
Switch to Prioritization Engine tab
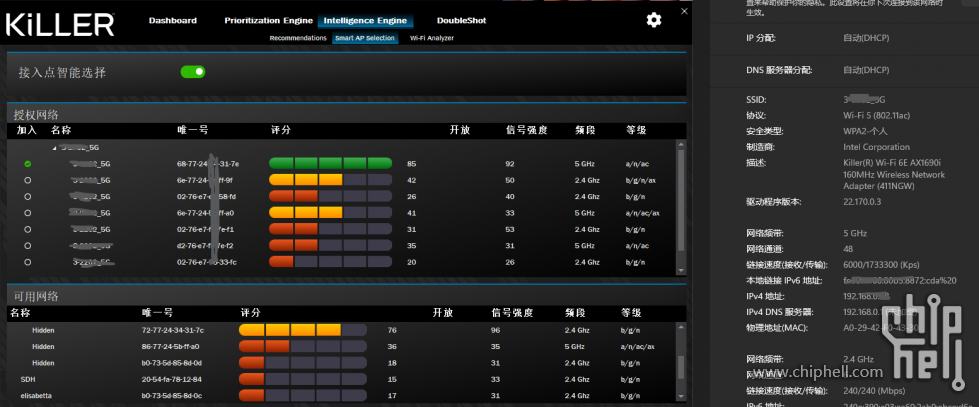coord(268,21)
